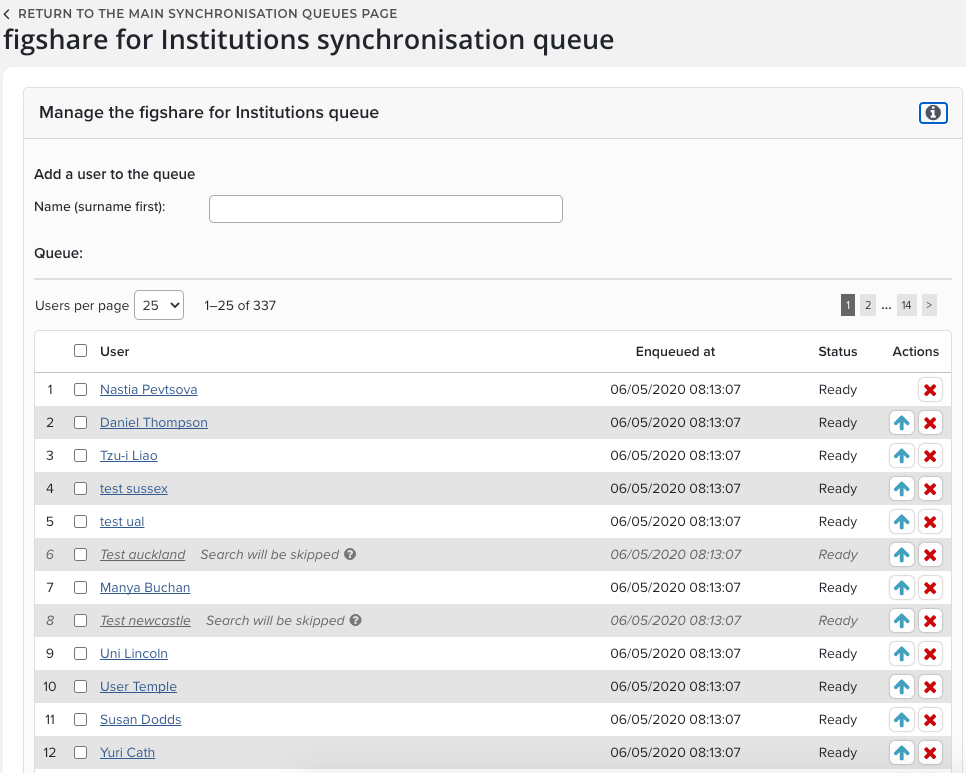Remove Nastia Pevtsova from the queue
The height and width of the screenshot is (773, 966).
[x=930, y=390]
